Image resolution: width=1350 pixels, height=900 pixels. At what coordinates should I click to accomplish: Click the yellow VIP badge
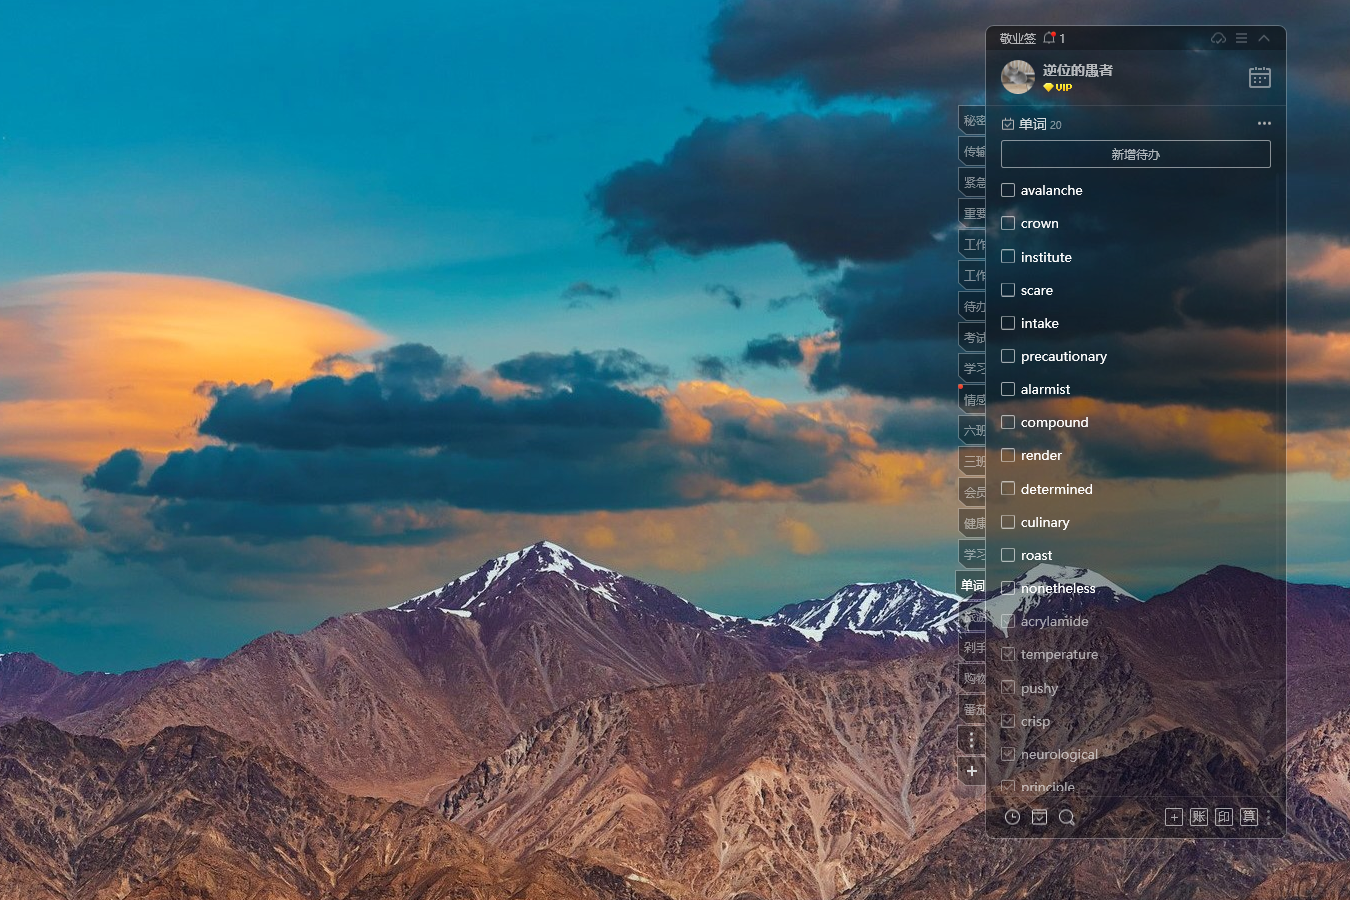[1058, 87]
